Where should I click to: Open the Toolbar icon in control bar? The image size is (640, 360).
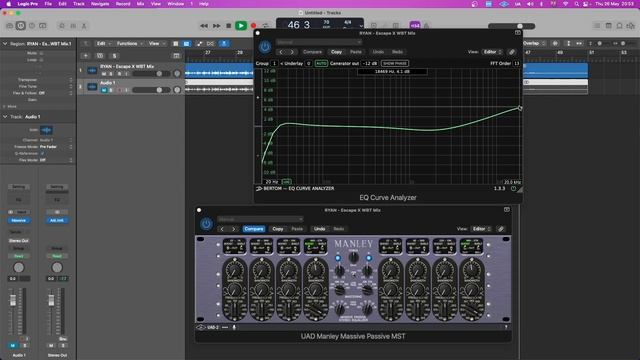click(43, 26)
